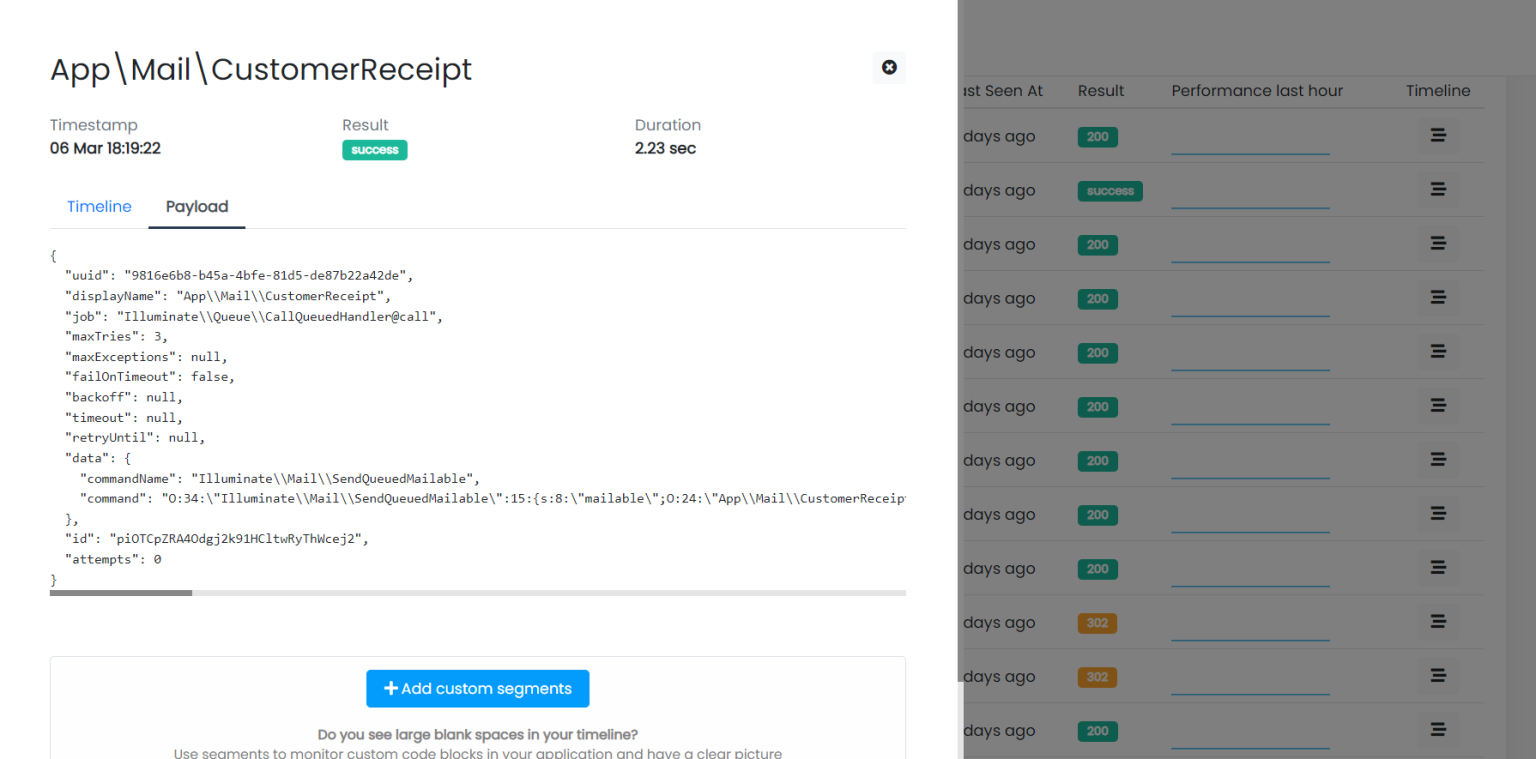Click the close icon on the CustomerReceipt modal
Viewport: 1536px width, 759px height.
click(x=889, y=67)
